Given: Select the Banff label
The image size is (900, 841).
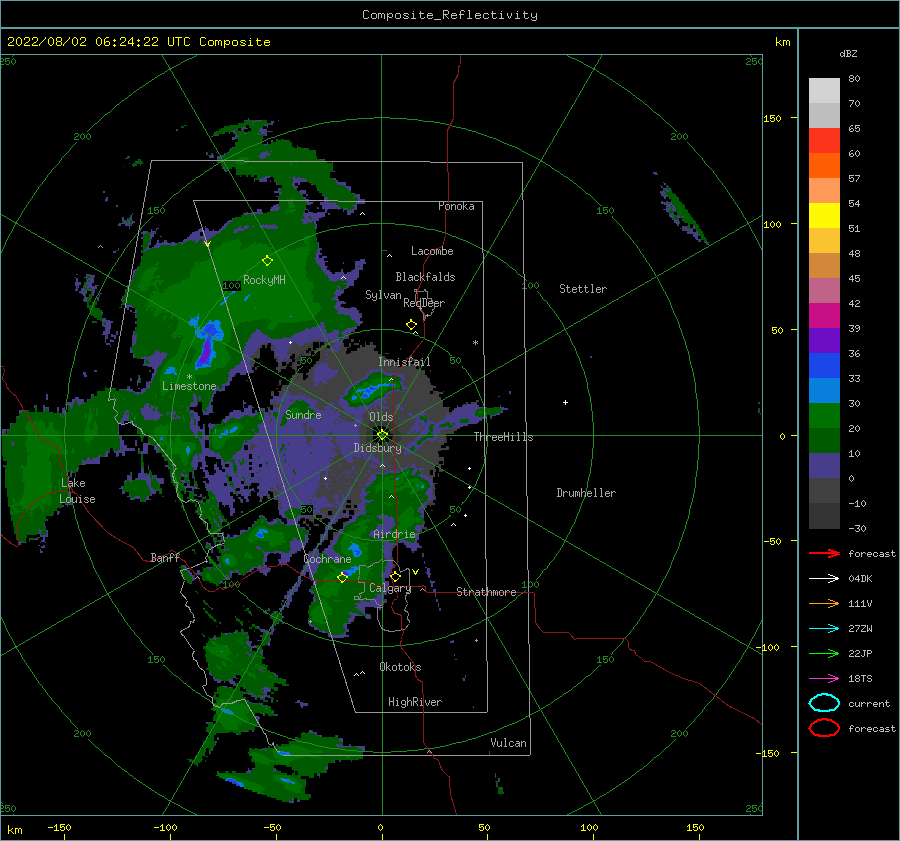Looking at the screenshot, I should (165, 557).
